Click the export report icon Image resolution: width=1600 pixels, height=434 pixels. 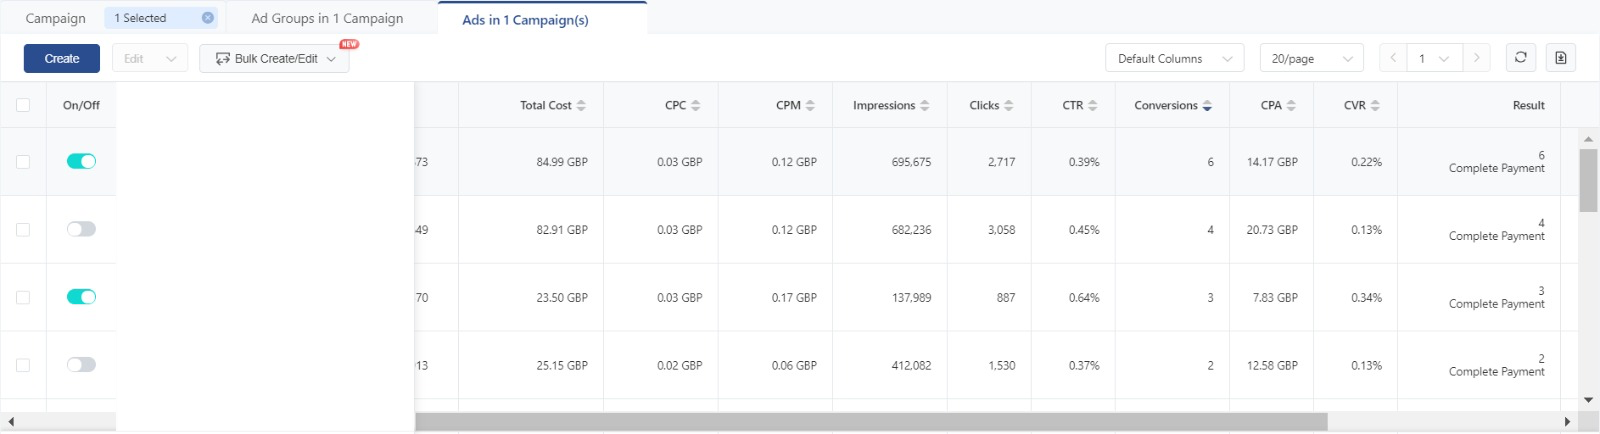[1560, 58]
